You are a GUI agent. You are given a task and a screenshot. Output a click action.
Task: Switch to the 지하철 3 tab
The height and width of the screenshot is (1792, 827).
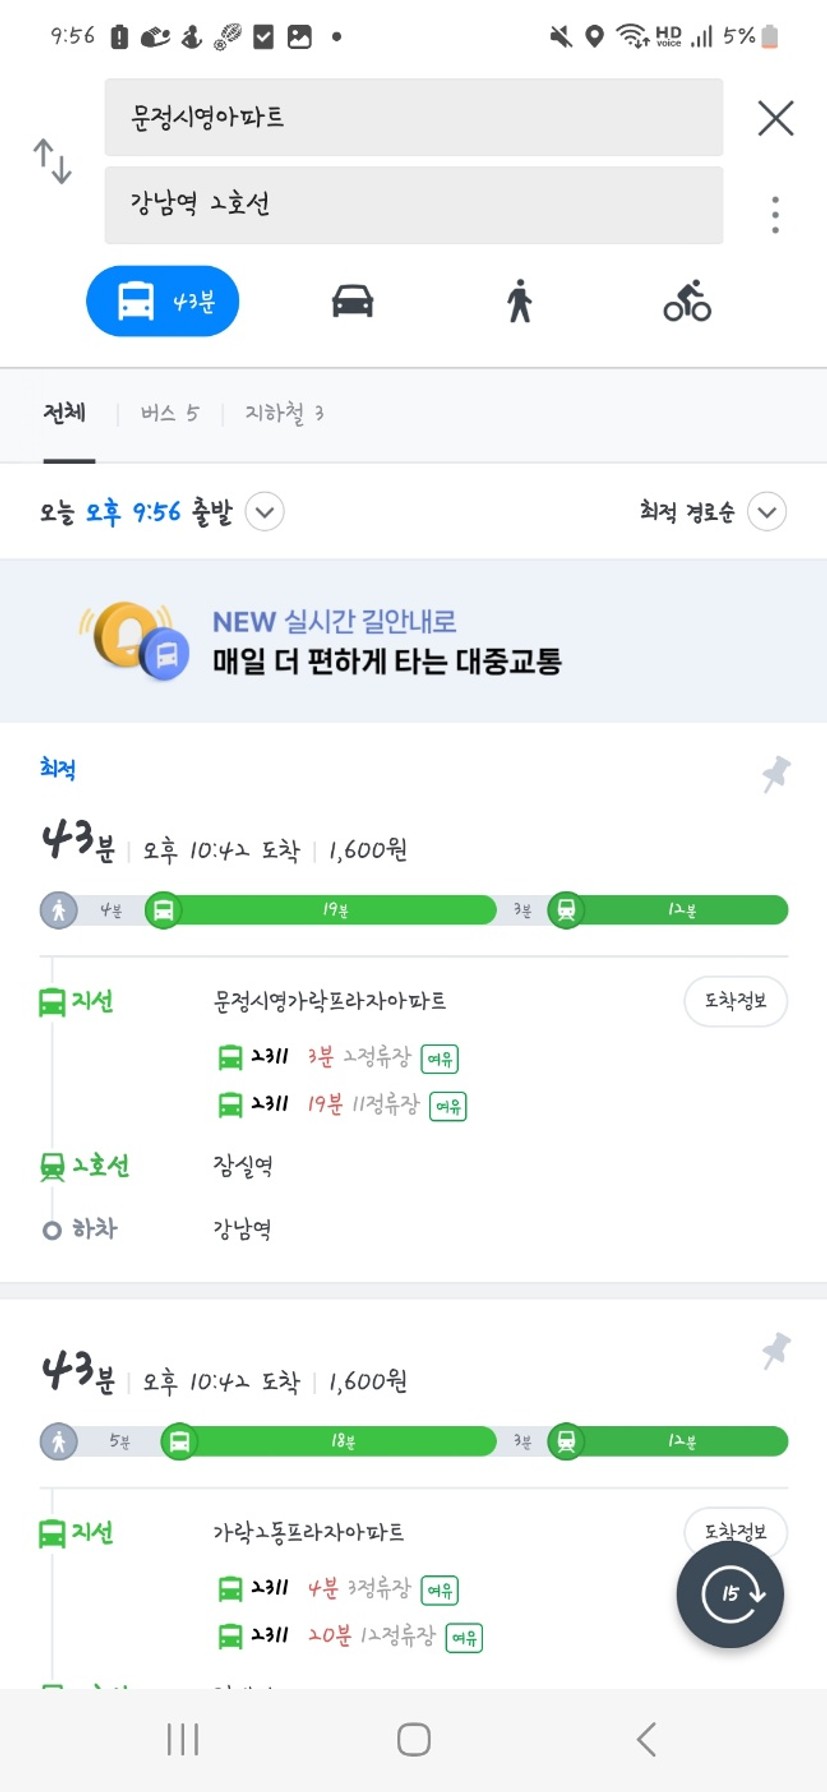click(284, 413)
